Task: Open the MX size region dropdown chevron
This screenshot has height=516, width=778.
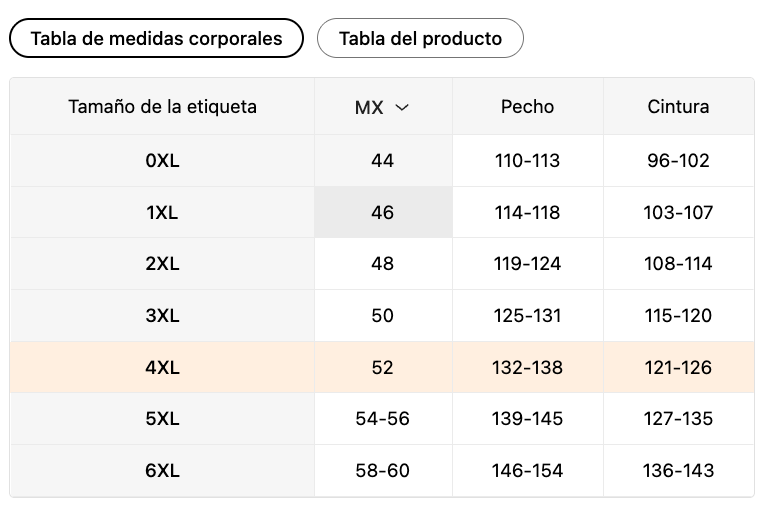Action: click(x=401, y=107)
